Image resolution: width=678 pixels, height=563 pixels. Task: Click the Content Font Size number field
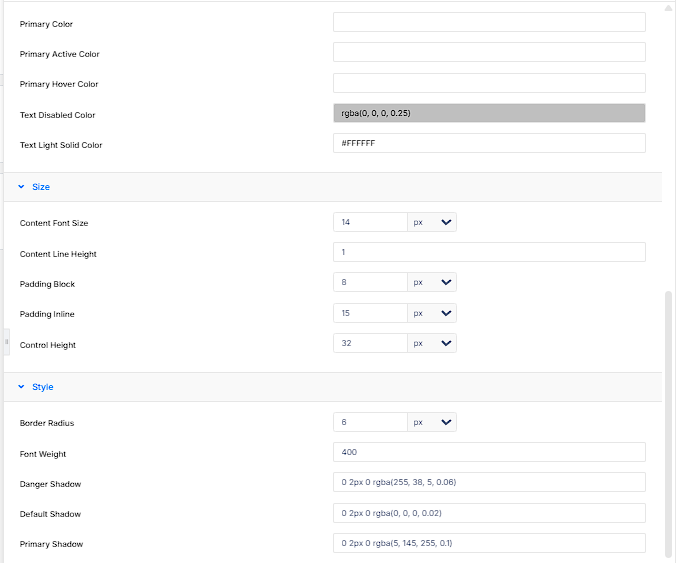point(370,222)
